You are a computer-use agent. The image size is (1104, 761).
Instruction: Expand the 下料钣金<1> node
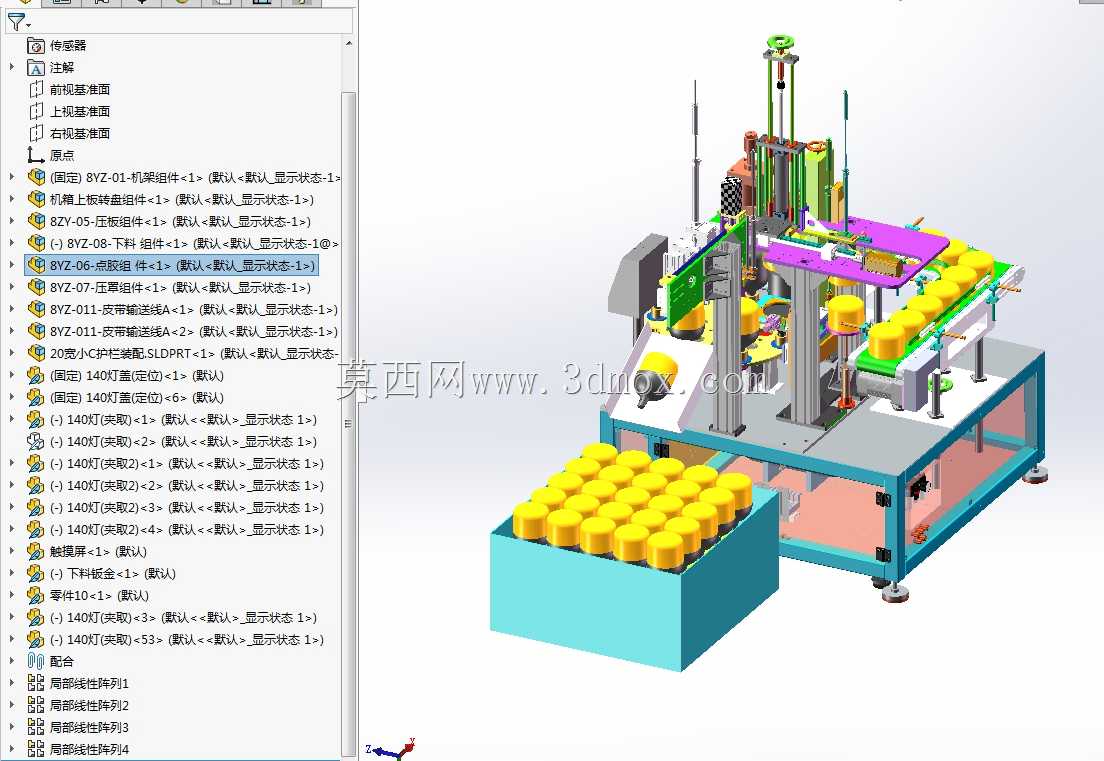click(x=11, y=573)
